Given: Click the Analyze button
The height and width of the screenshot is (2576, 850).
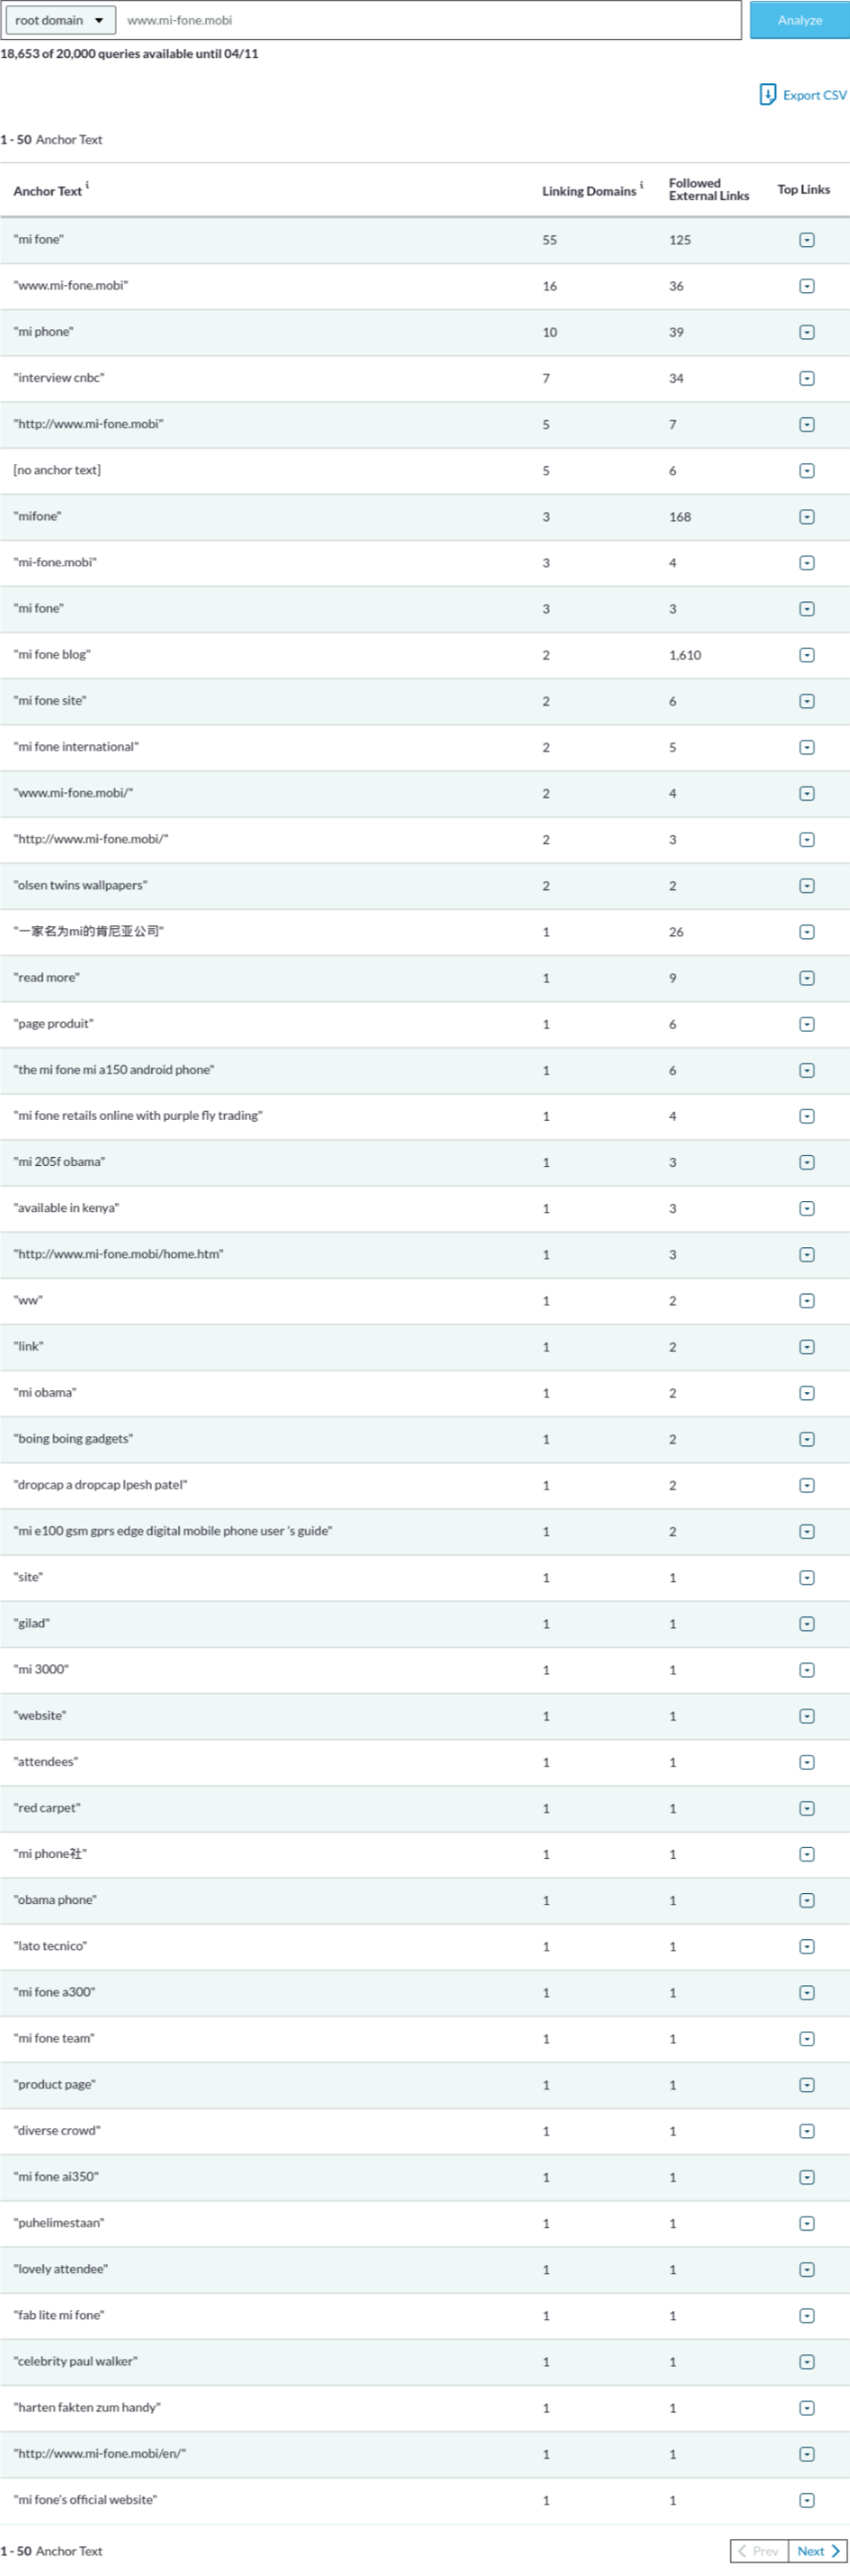Looking at the screenshot, I should [x=799, y=20].
